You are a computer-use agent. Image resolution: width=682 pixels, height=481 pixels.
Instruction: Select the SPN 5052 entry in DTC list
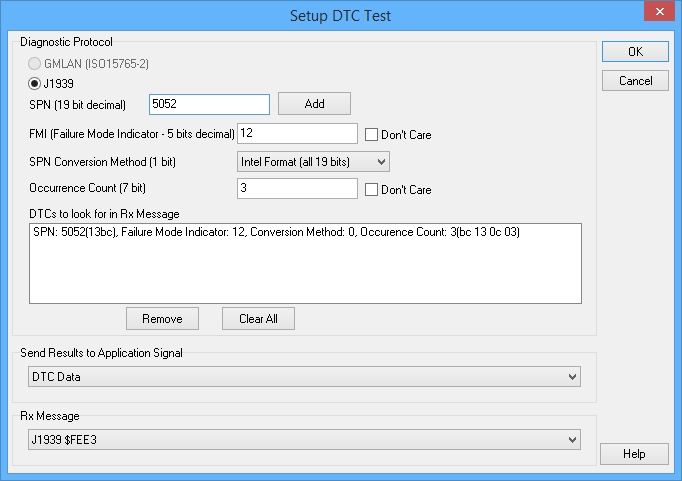point(276,233)
